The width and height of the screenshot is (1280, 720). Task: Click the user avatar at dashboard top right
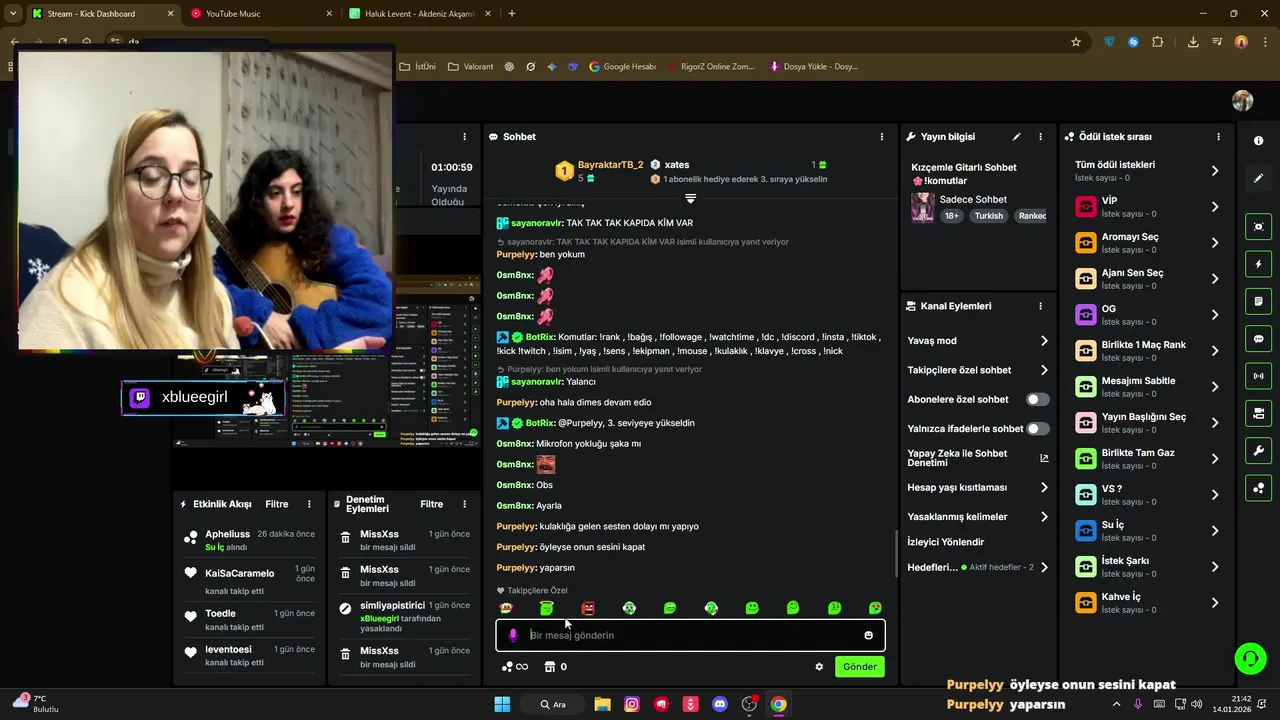[x=1242, y=101]
